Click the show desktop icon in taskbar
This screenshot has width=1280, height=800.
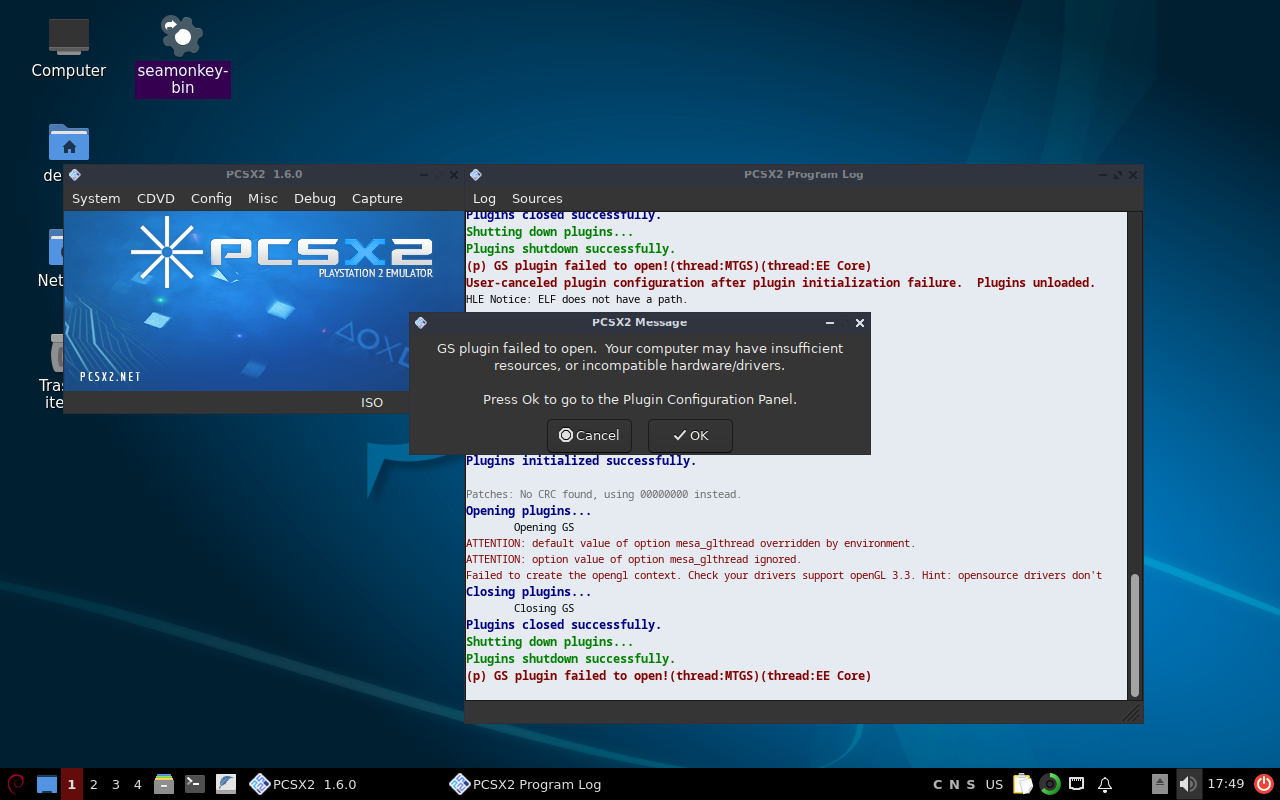pos(46,784)
